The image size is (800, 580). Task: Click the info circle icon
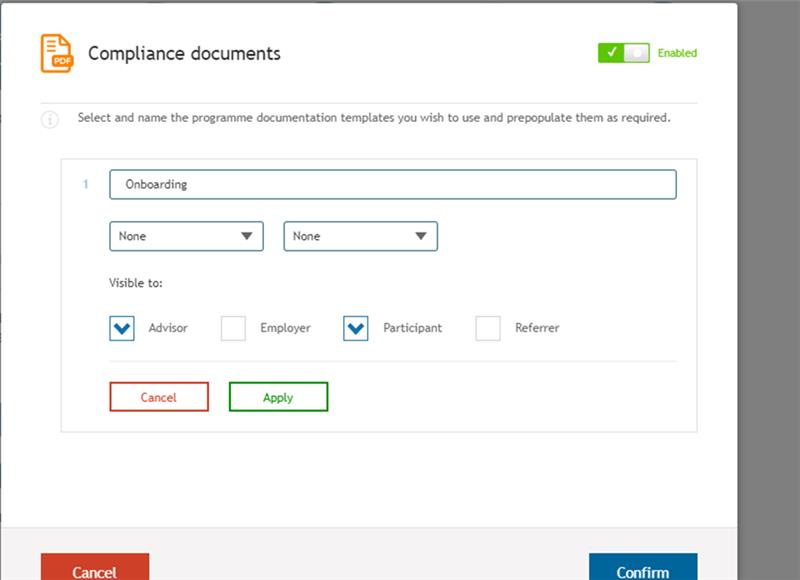coord(49,119)
